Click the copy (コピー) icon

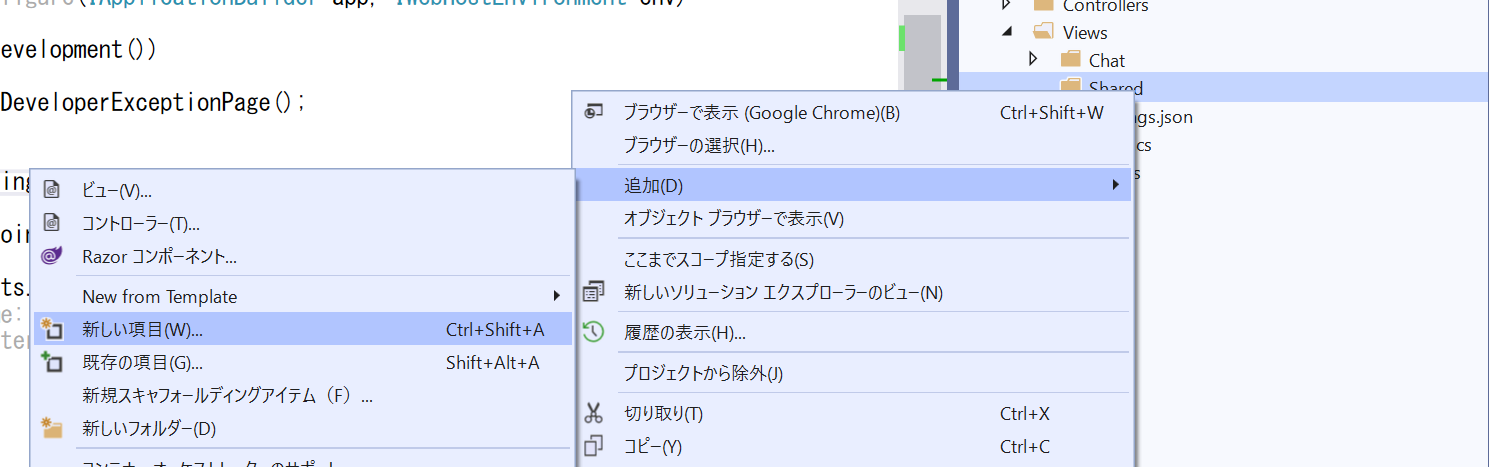[x=594, y=446]
